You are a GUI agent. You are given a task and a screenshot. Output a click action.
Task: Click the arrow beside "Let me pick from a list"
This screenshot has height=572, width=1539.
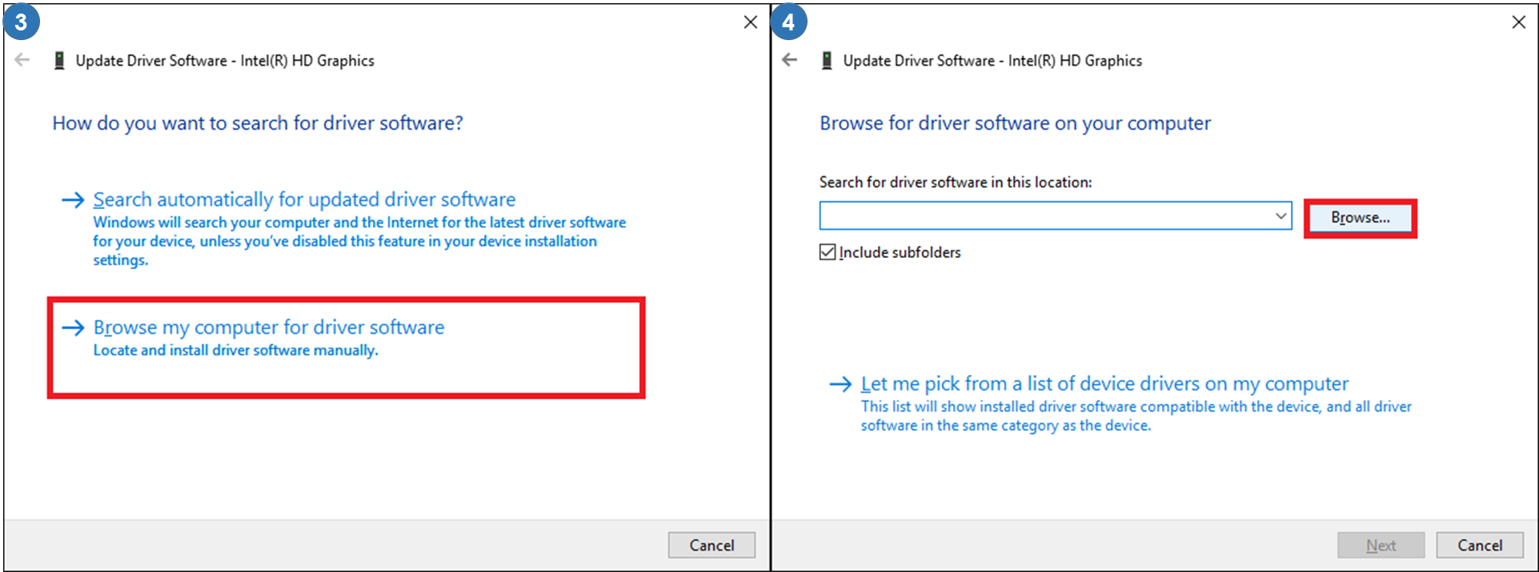click(x=840, y=385)
